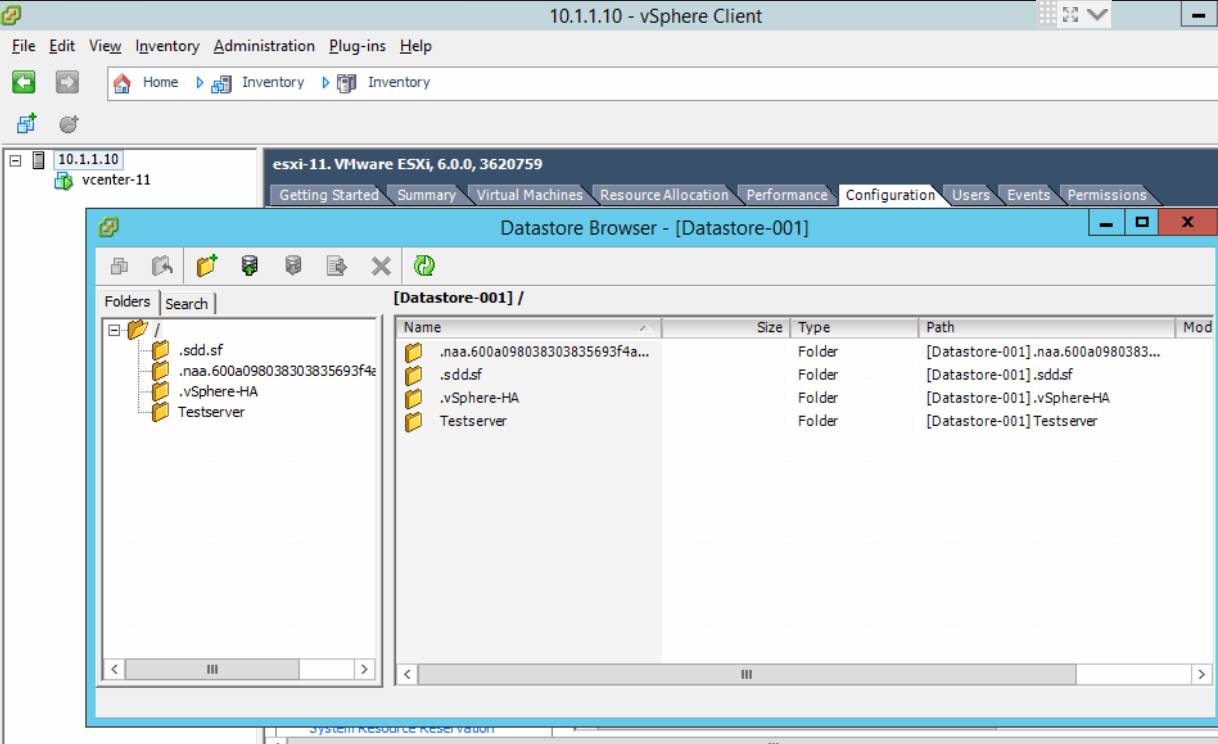Viewport: 1218px width, 744px height.
Task: Switch to the Search tab
Action: point(187,304)
